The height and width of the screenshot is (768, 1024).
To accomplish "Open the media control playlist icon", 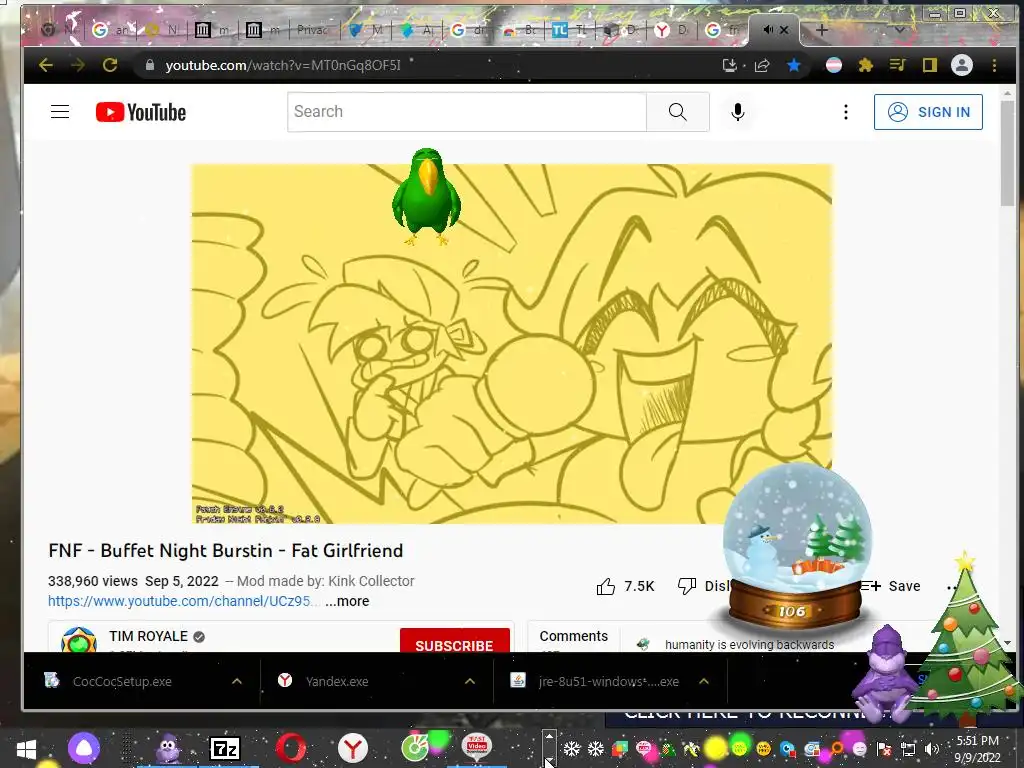I will point(898,65).
